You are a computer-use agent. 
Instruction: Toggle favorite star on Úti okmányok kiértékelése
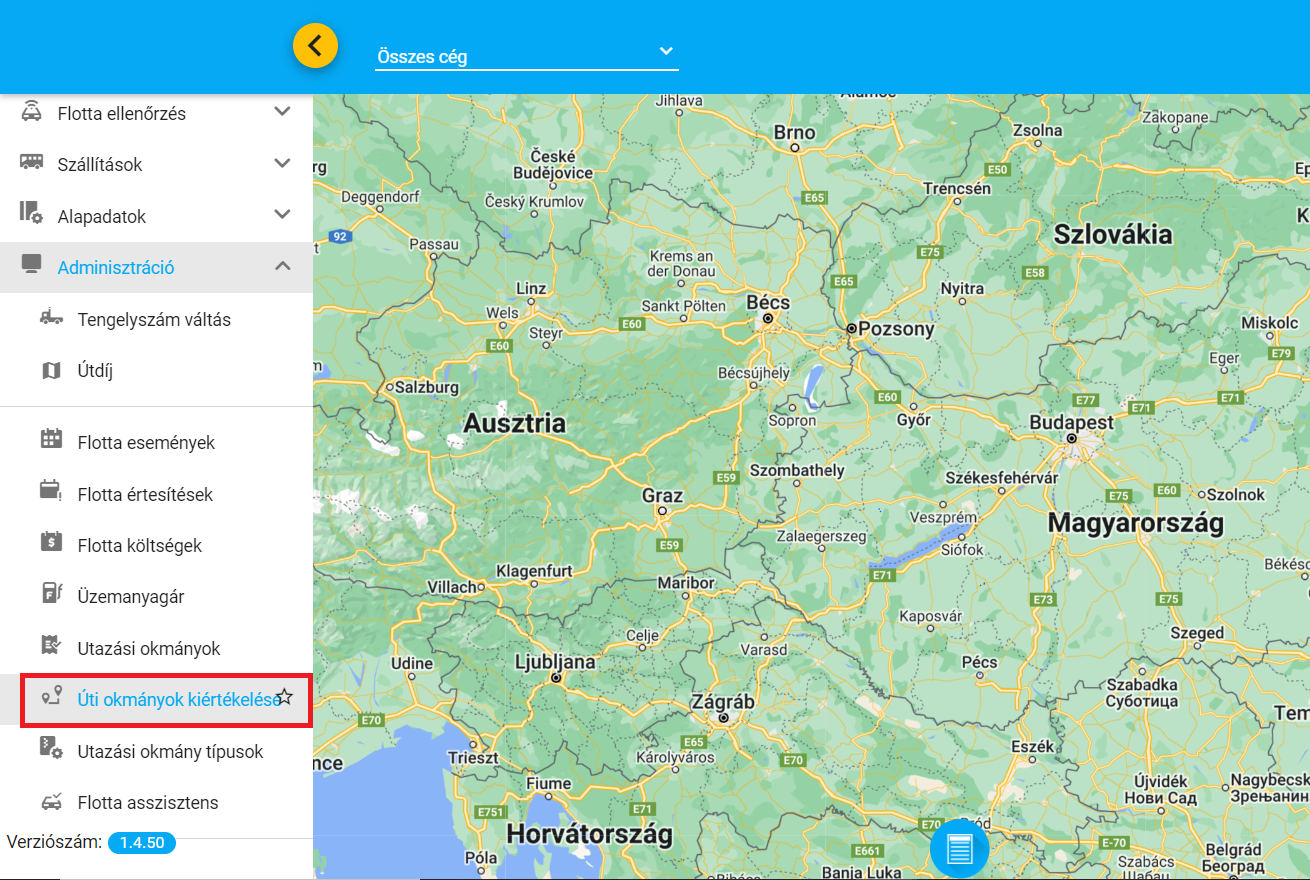[285, 697]
